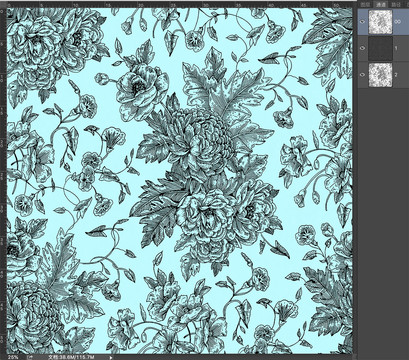
Task: Click the channel name label "2"
Action: click(x=396, y=75)
